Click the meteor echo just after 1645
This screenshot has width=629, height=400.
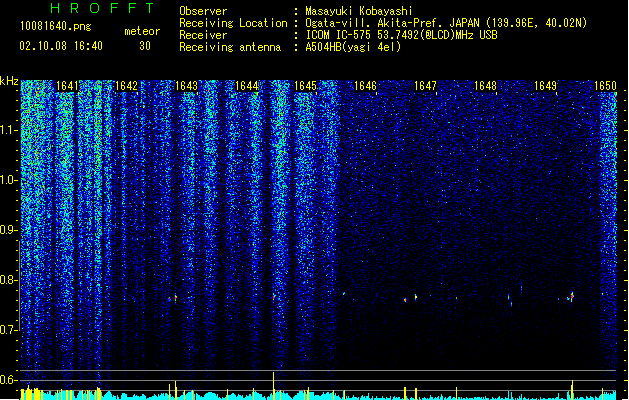[x=344, y=294]
